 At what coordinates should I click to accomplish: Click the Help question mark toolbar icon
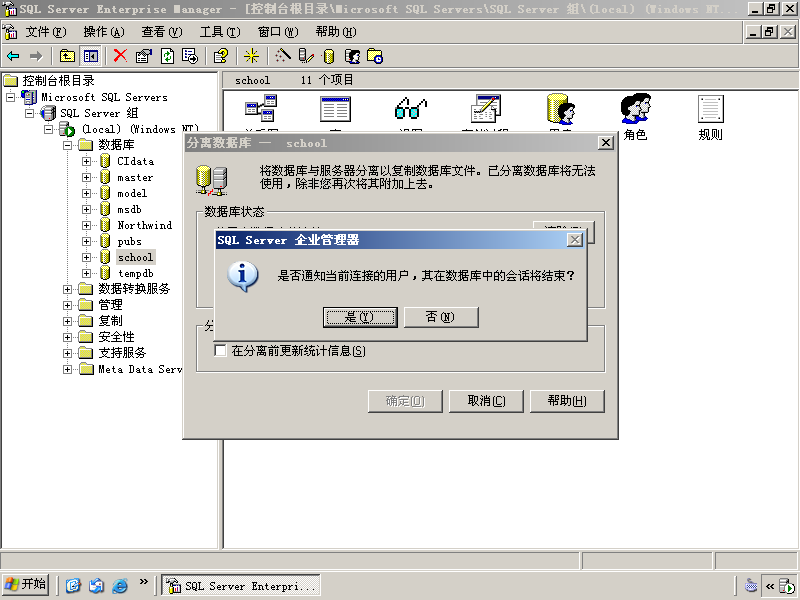coord(220,56)
